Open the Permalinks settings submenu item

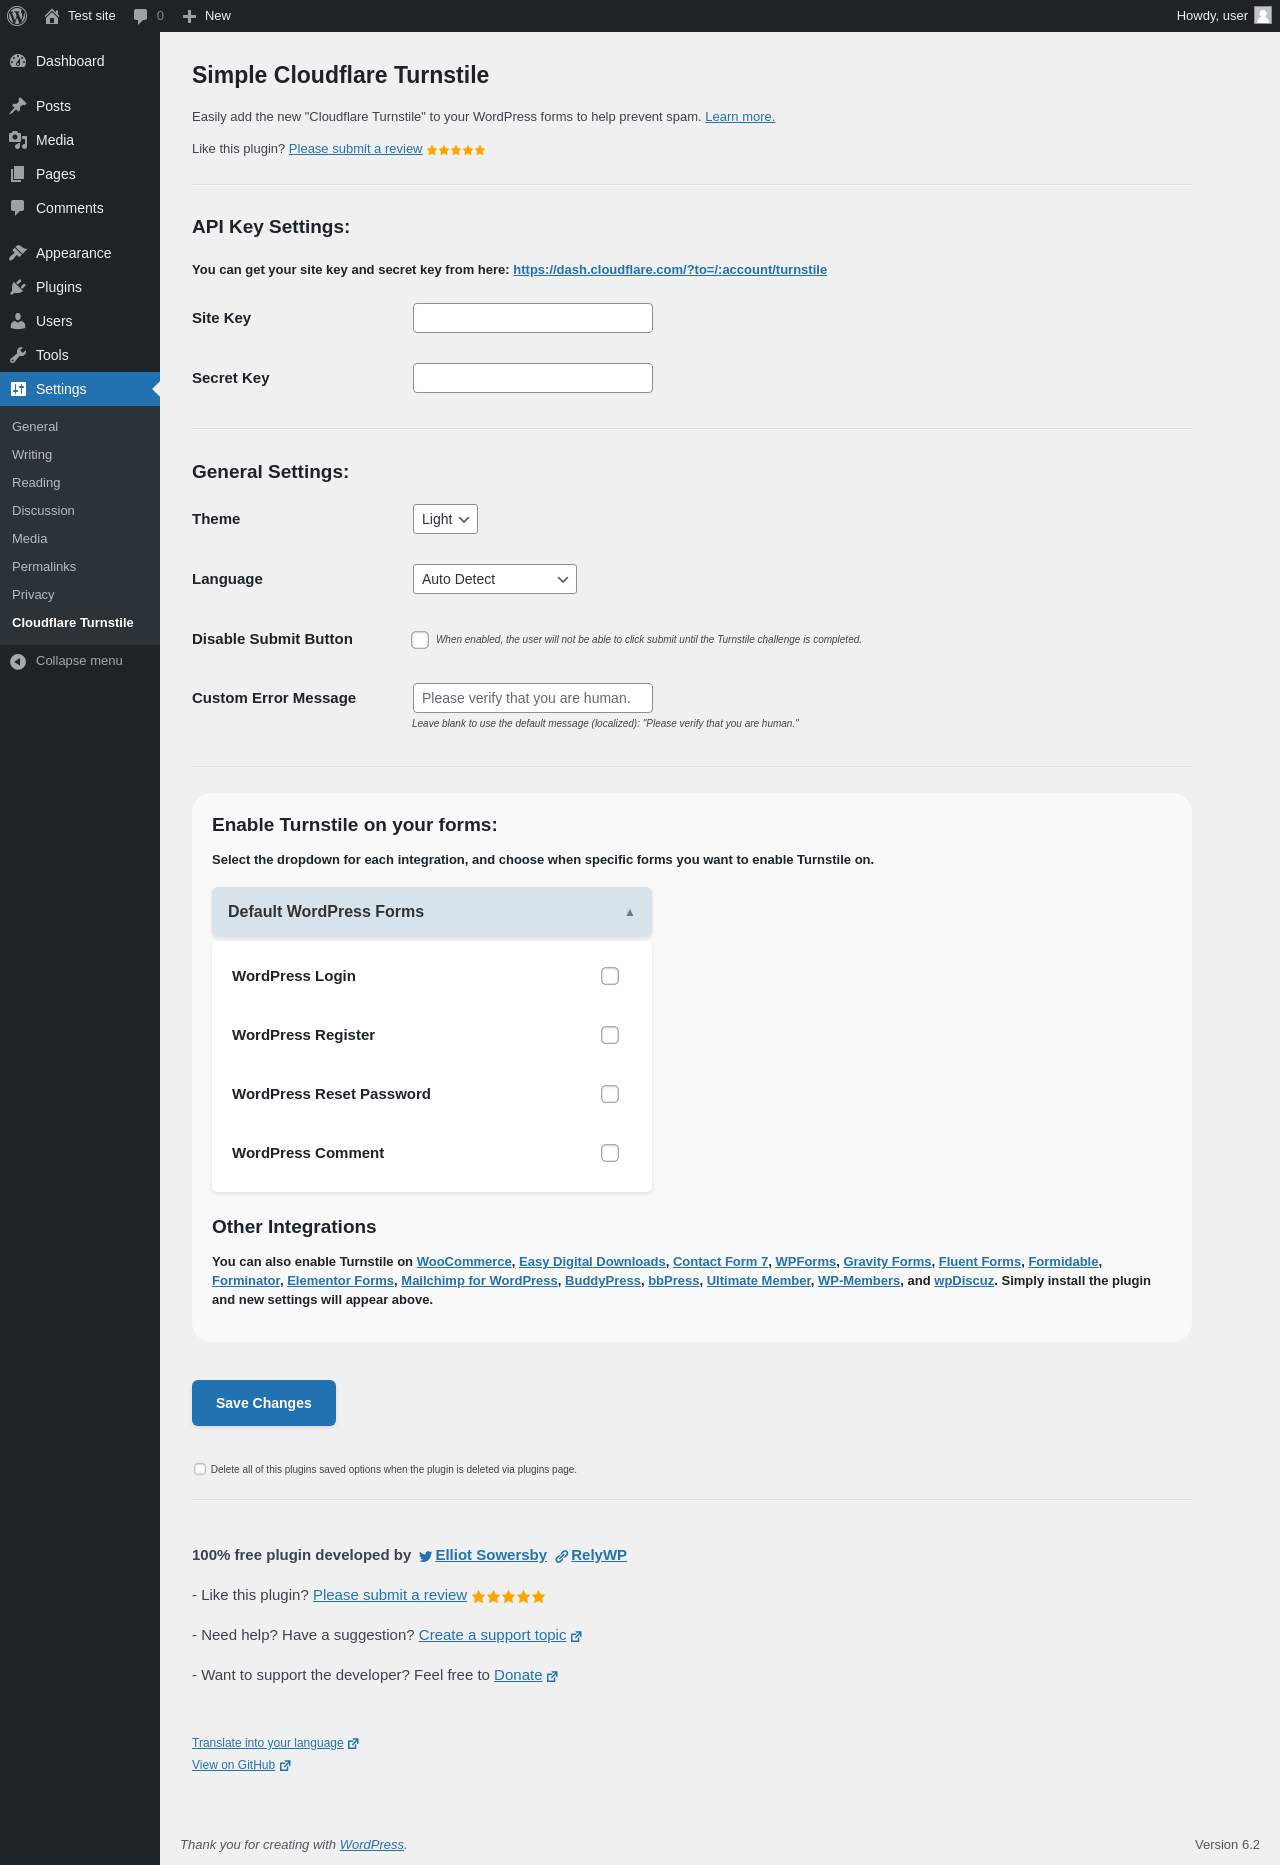(44, 567)
